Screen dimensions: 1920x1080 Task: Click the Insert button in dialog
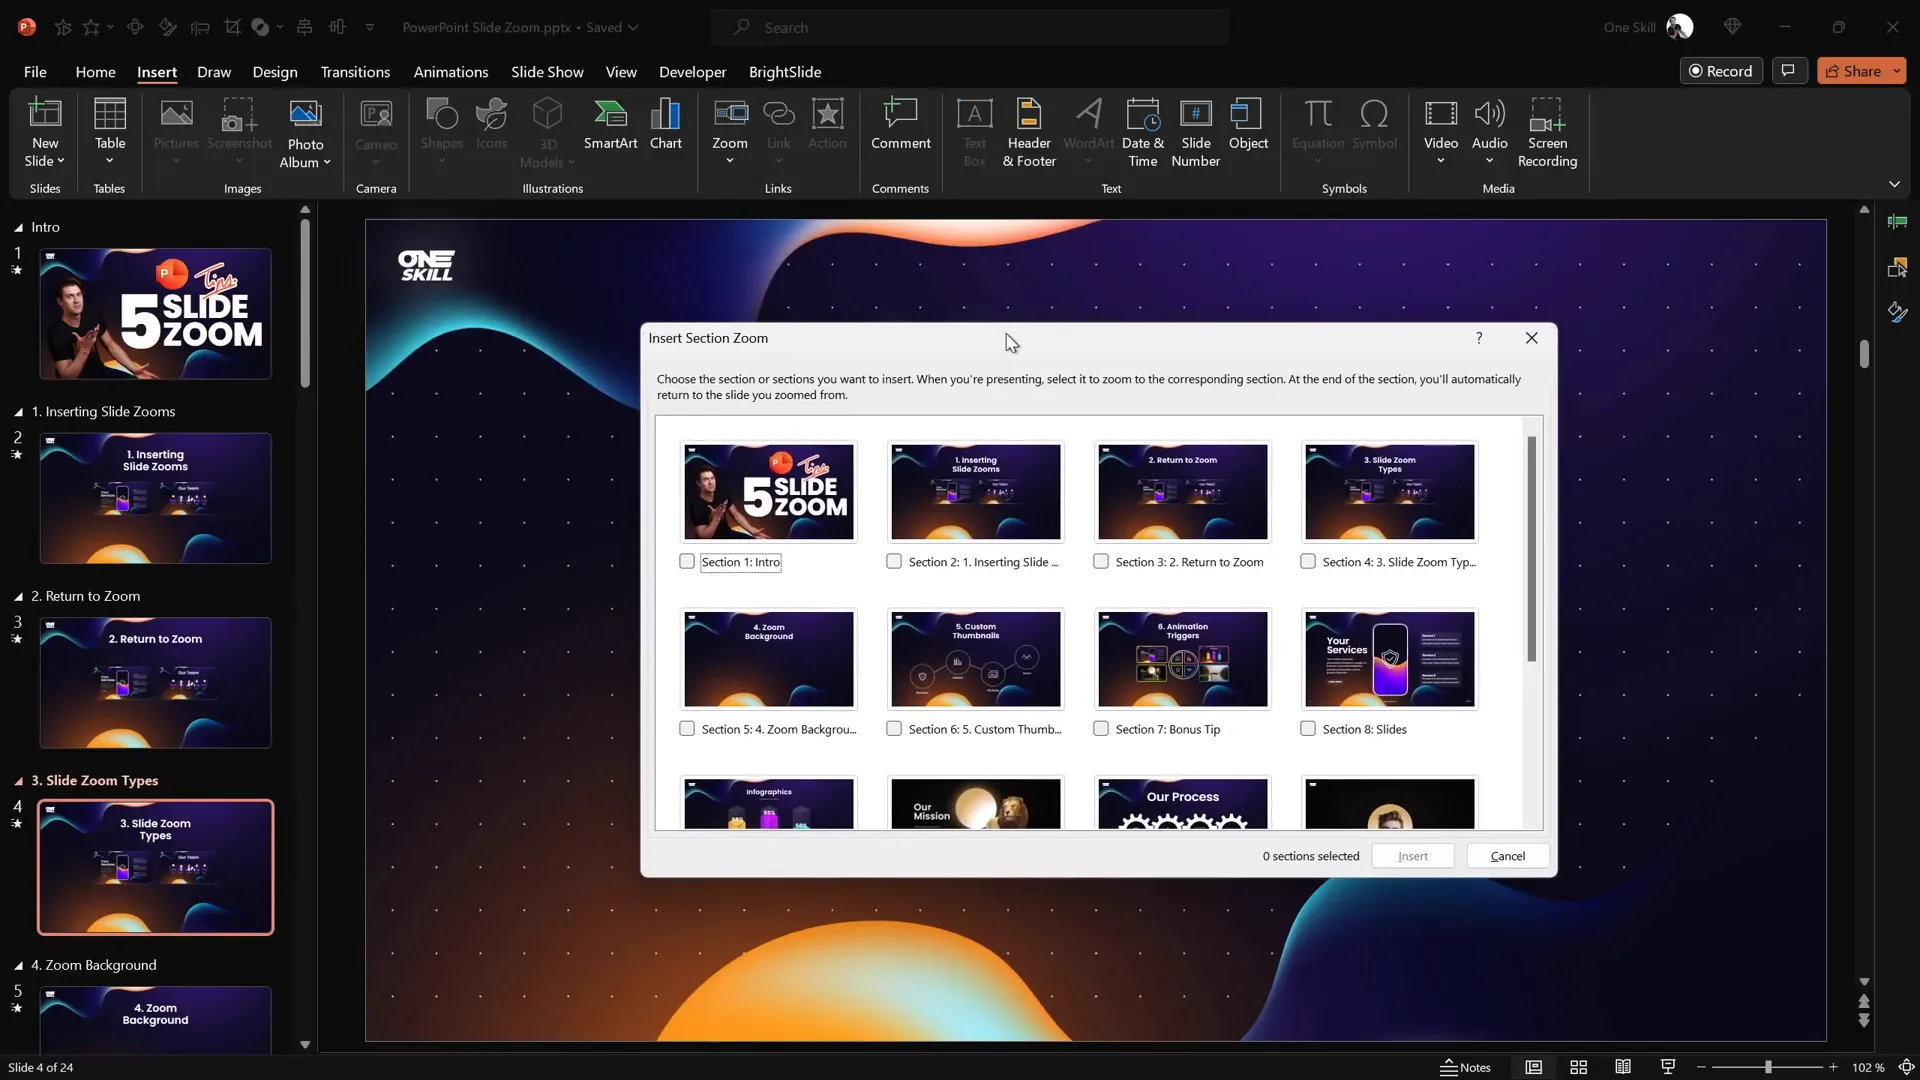click(1412, 856)
